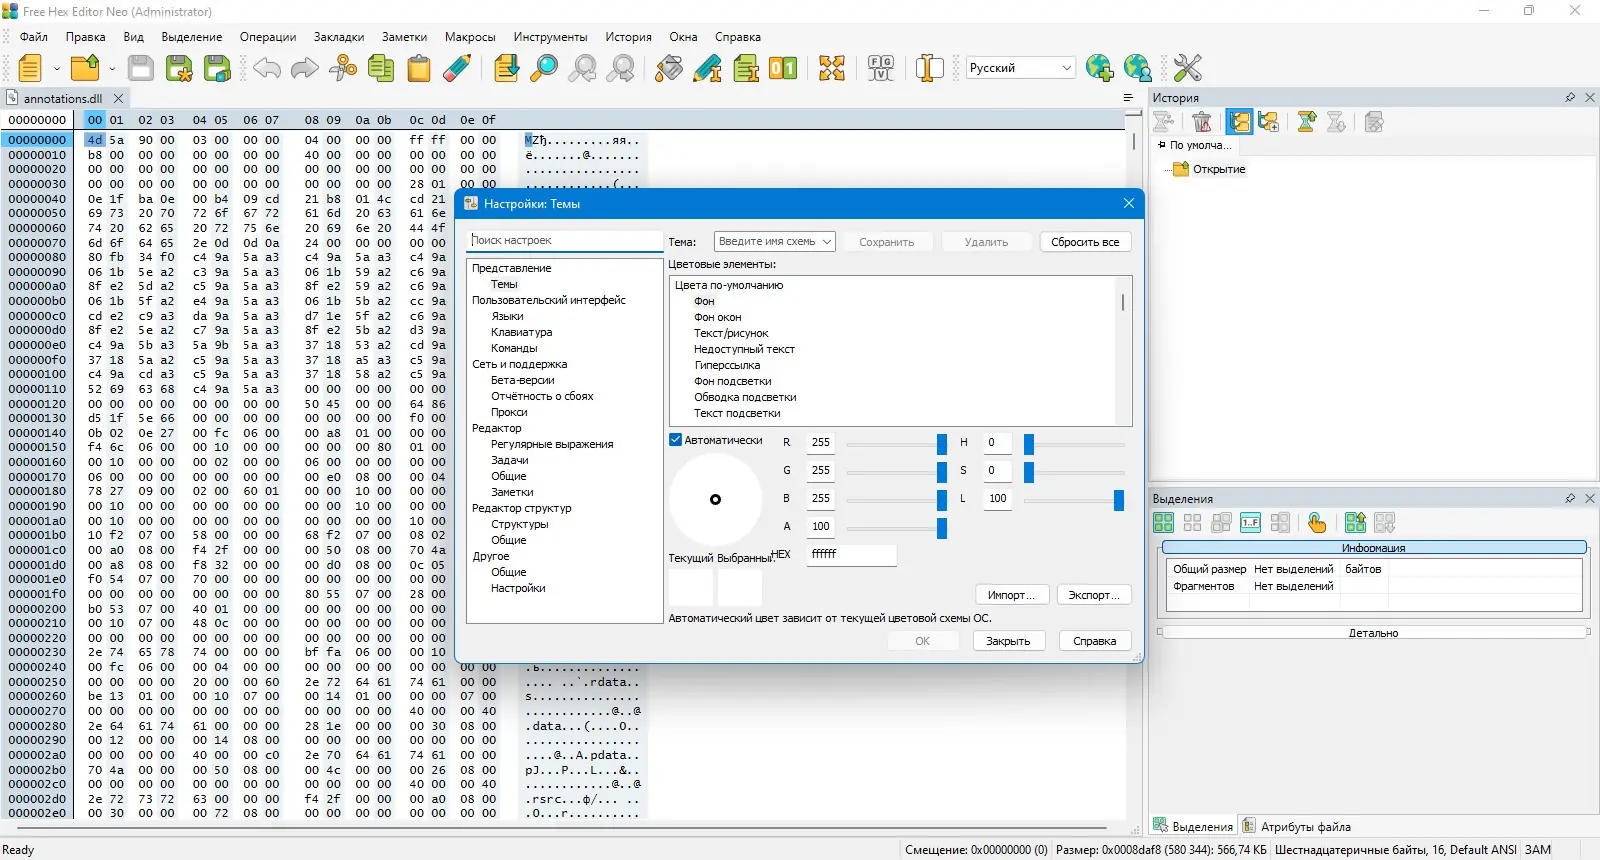
Task: Uncheck the Автоматически checkbox
Action: pos(676,440)
